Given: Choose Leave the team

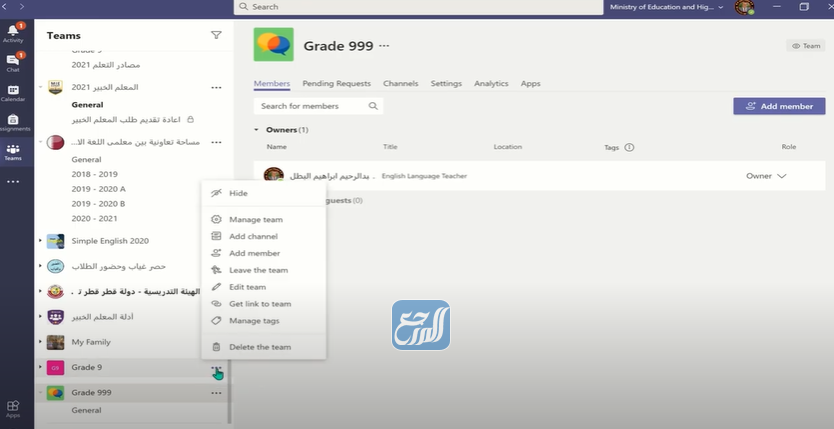Looking at the screenshot, I should coord(263,270).
